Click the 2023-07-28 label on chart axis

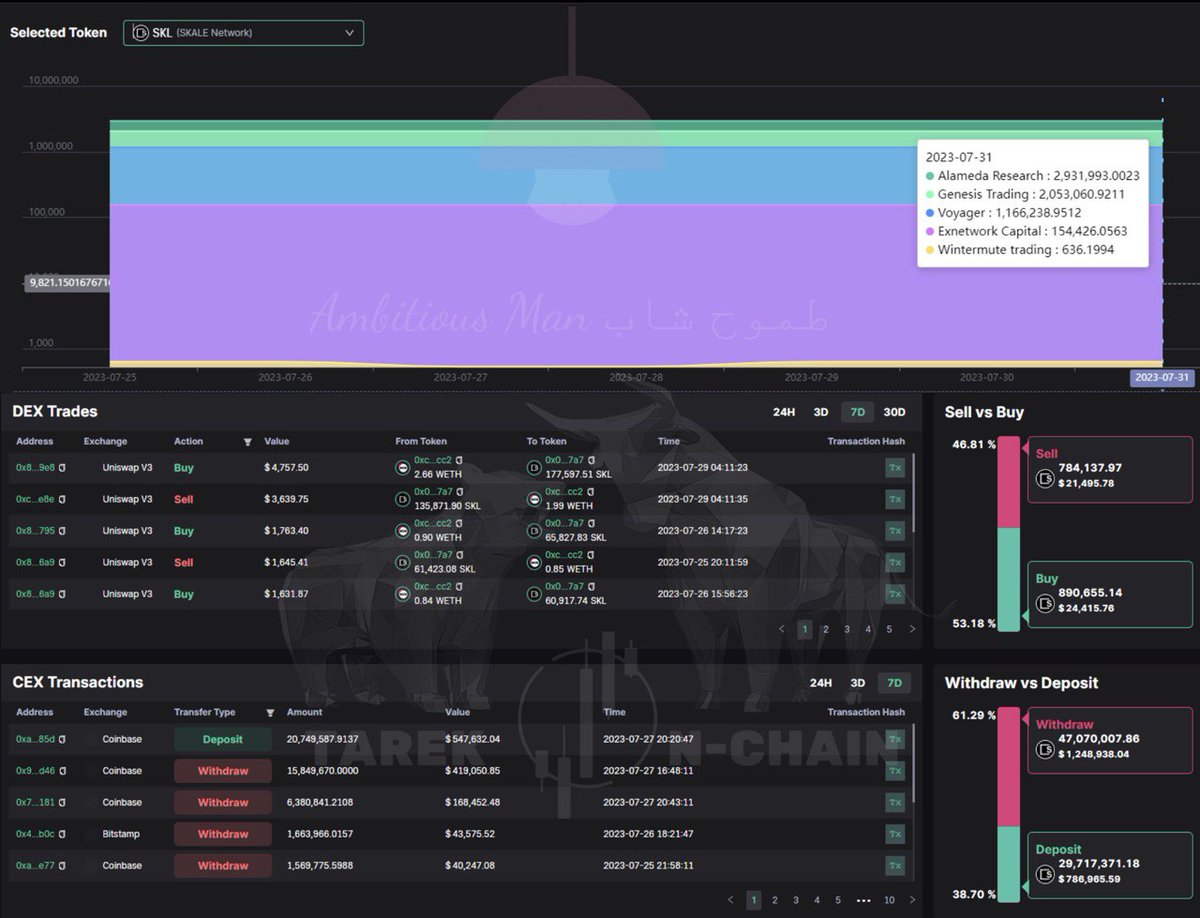pos(636,377)
